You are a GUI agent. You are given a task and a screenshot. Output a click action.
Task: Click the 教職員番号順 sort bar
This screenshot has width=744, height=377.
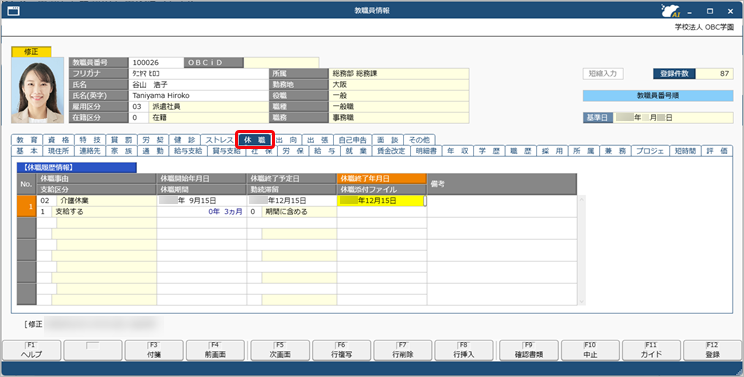(658, 95)
